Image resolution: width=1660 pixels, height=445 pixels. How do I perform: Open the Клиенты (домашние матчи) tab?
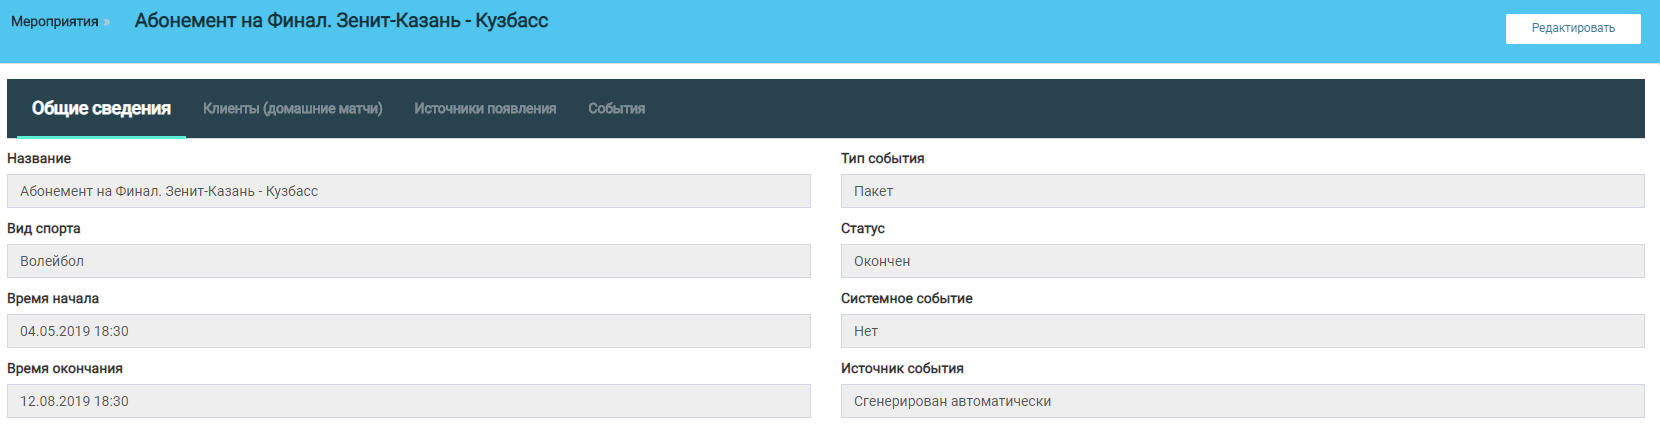click(292, 108)
